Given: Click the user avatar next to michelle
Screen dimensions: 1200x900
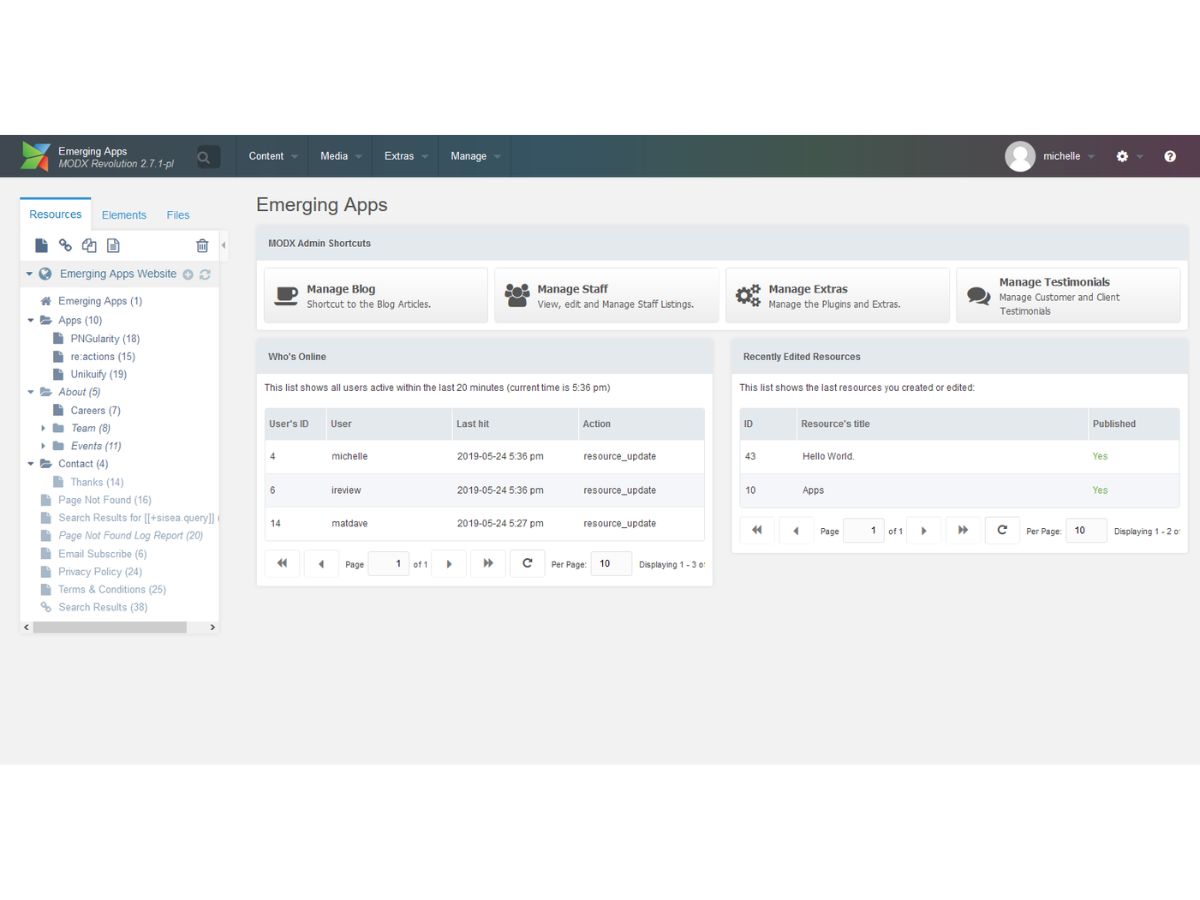Looking at the screenshot, I should (1020, 156).
